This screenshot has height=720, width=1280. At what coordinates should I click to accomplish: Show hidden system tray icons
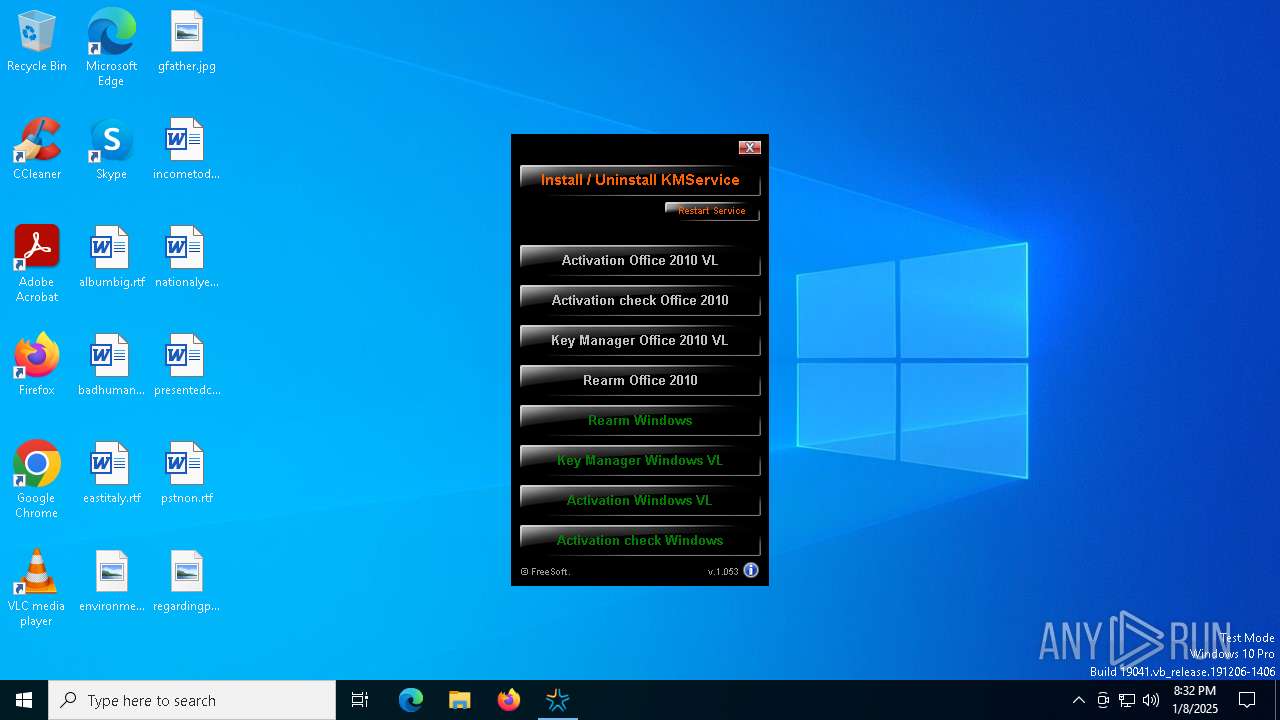click(1078, 700)
